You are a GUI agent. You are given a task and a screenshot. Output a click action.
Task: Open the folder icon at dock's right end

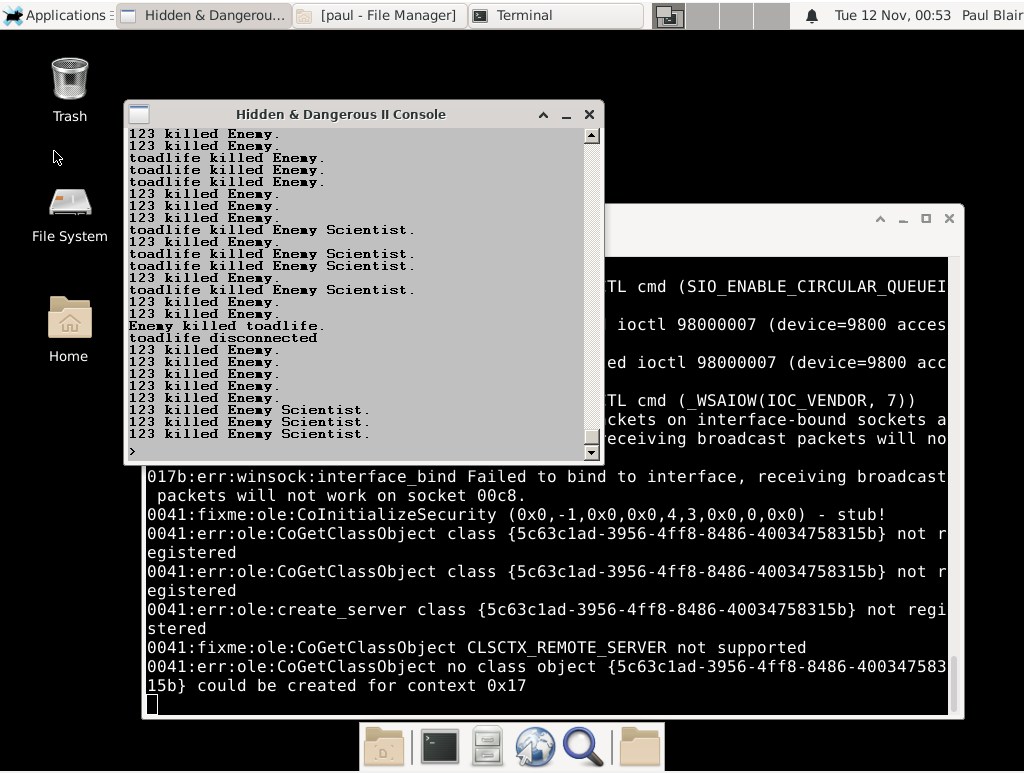[x=639, y=747]
